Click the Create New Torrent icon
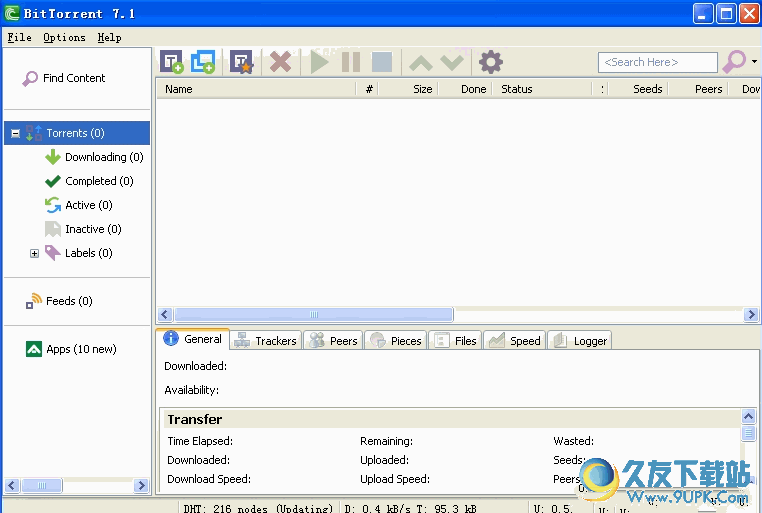This screenshot has width=762, height=513. (242, 62)
